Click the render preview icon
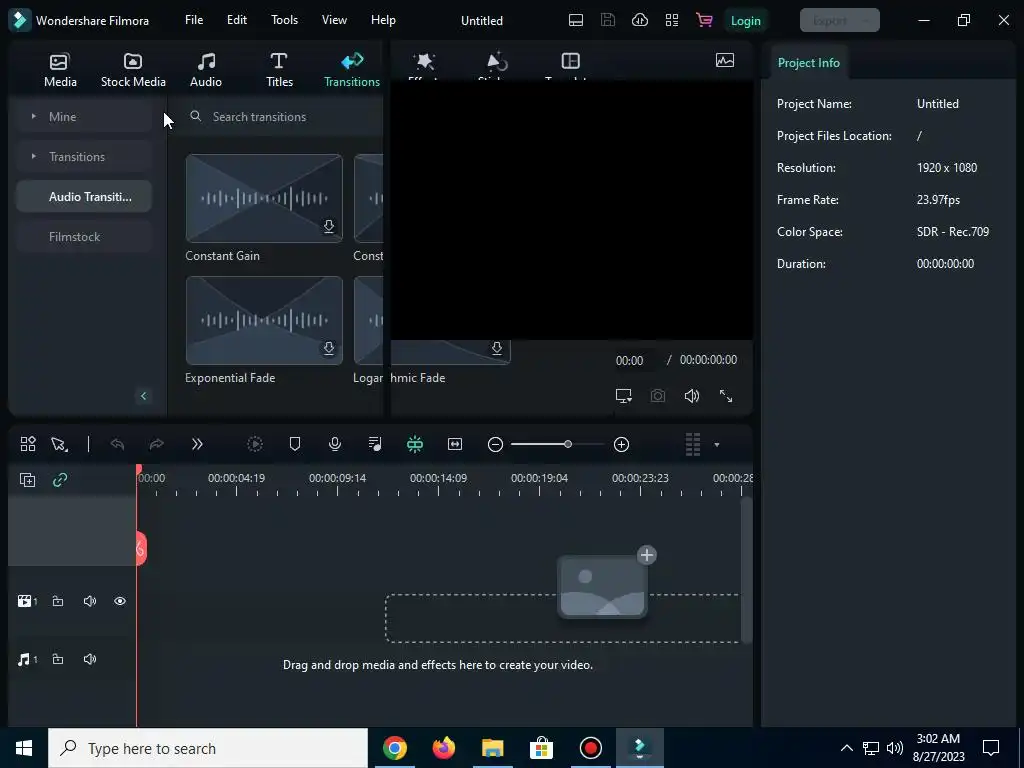Viewport: 1024px width, 768px height. 255,444
